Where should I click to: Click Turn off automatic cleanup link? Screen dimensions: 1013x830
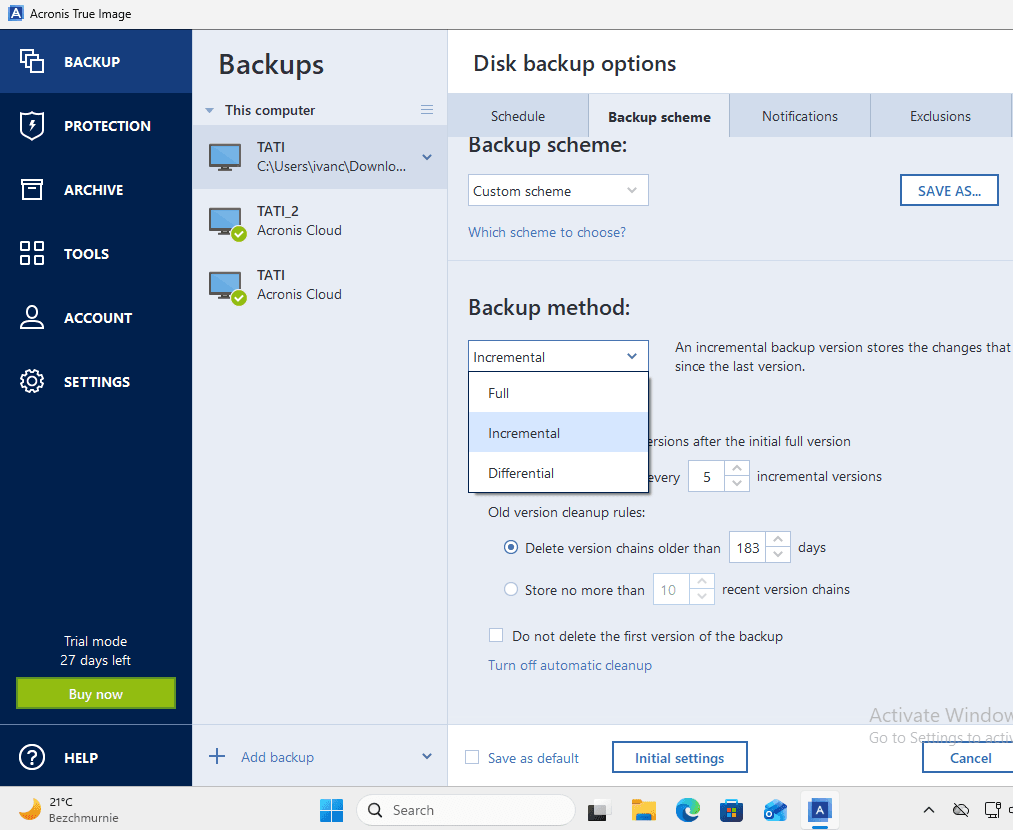coord(570,665)
